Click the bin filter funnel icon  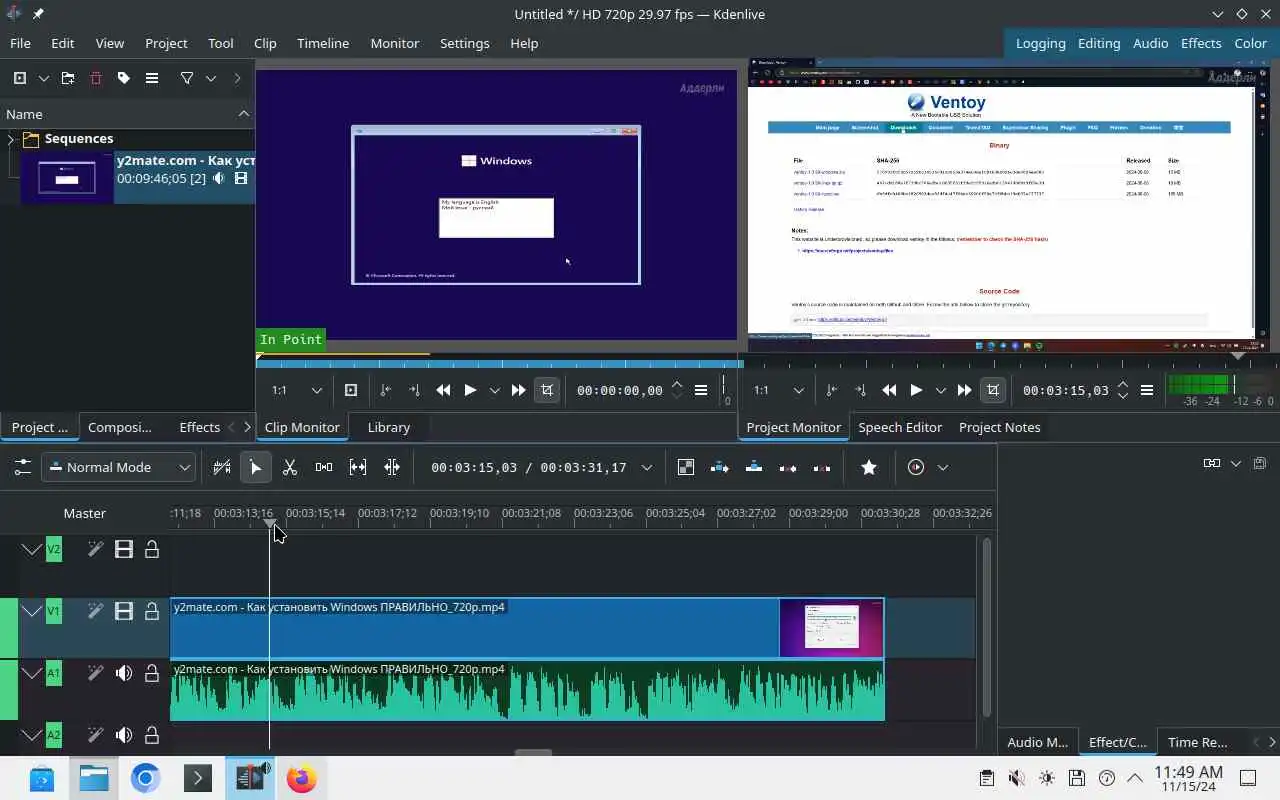coord(187,78)
